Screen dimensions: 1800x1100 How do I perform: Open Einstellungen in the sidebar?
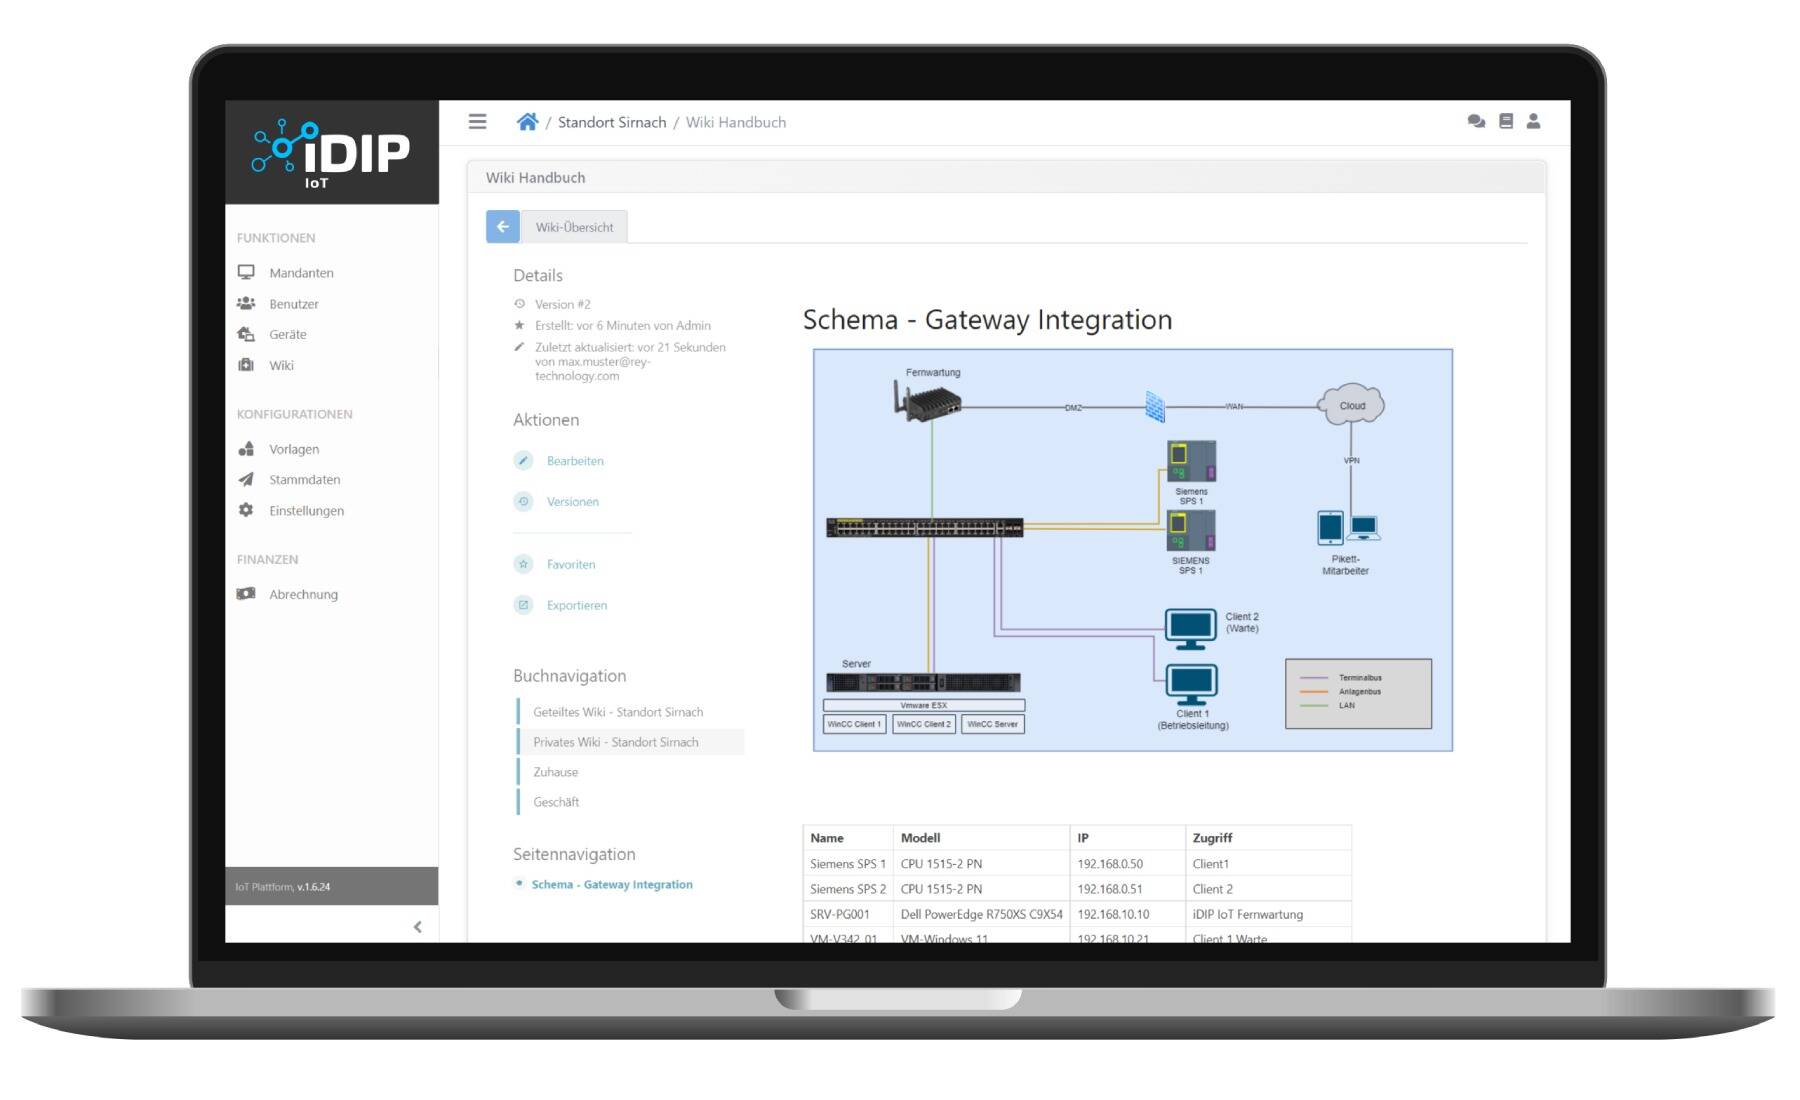(306, 510)
